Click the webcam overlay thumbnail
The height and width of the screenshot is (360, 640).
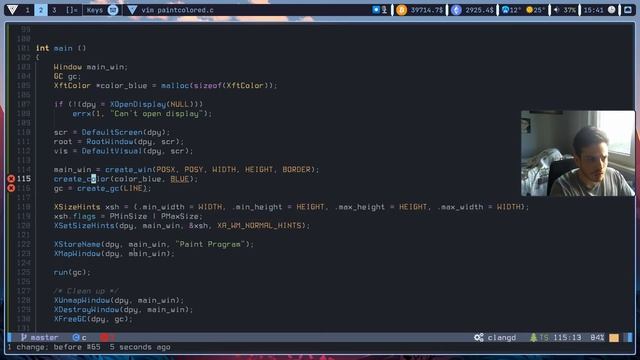[x=578, y=153]
